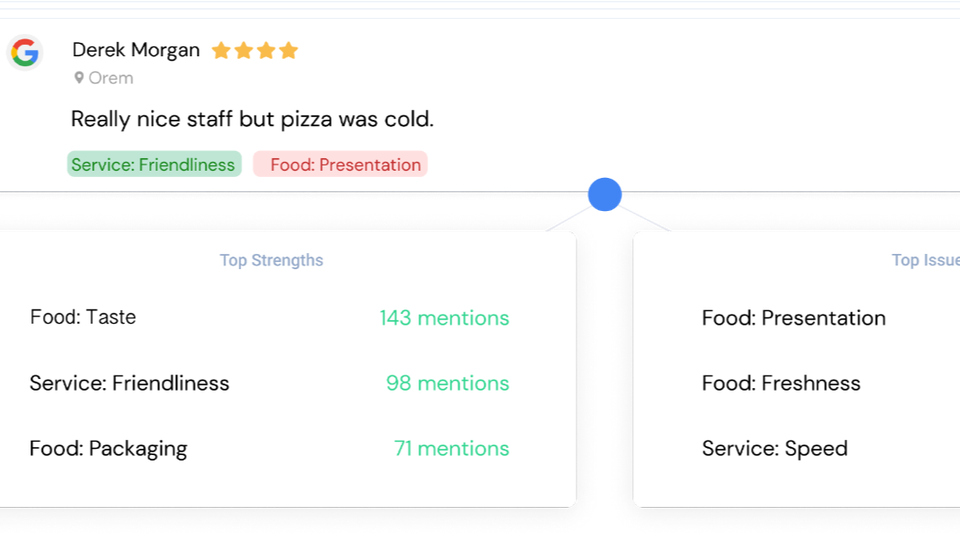This screenshot has height=540, width=960.
Task: Open the Top Issues heading
Action: [x=926, y=260]
